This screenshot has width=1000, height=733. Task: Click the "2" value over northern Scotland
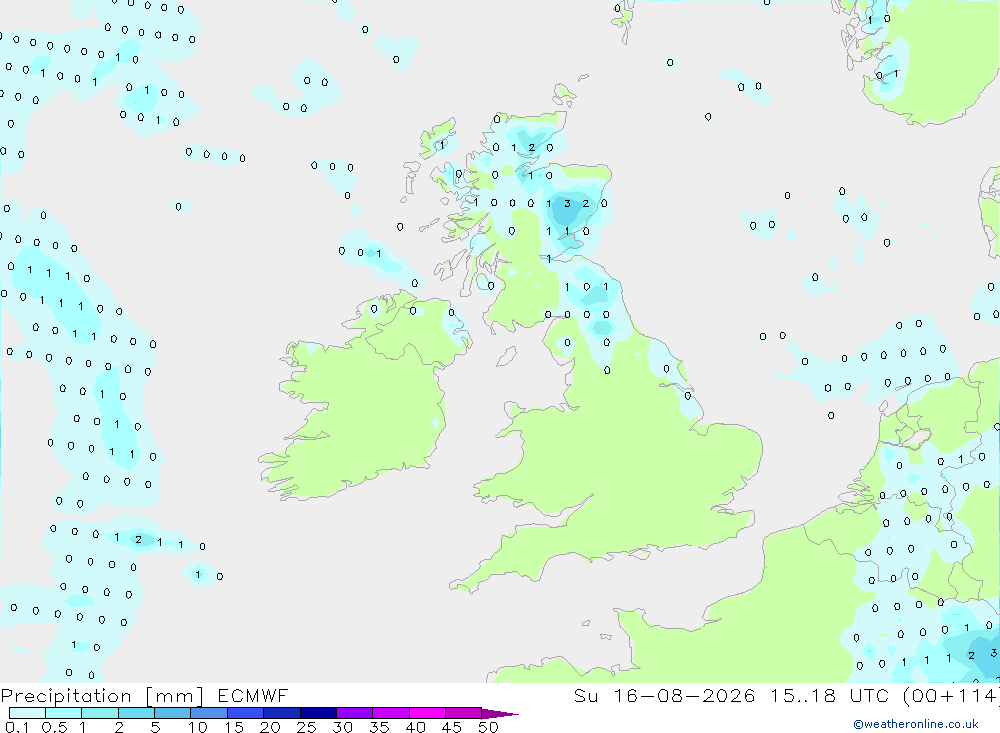532,148
